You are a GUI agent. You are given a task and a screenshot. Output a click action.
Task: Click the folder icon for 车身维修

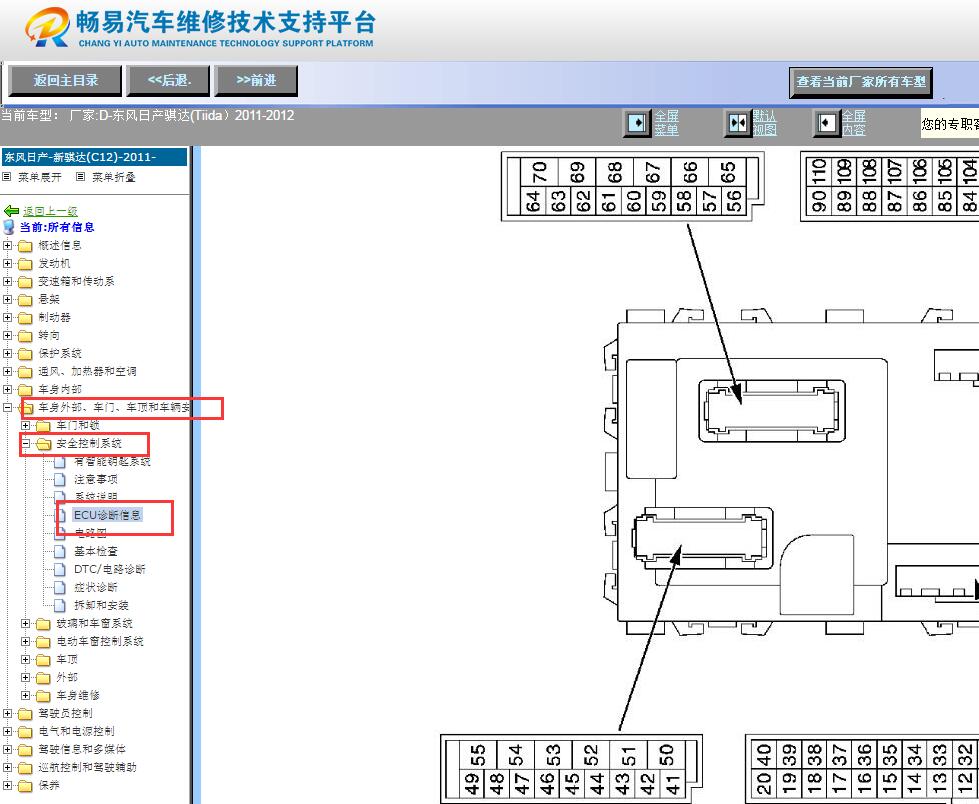click(x=43, y=695)
